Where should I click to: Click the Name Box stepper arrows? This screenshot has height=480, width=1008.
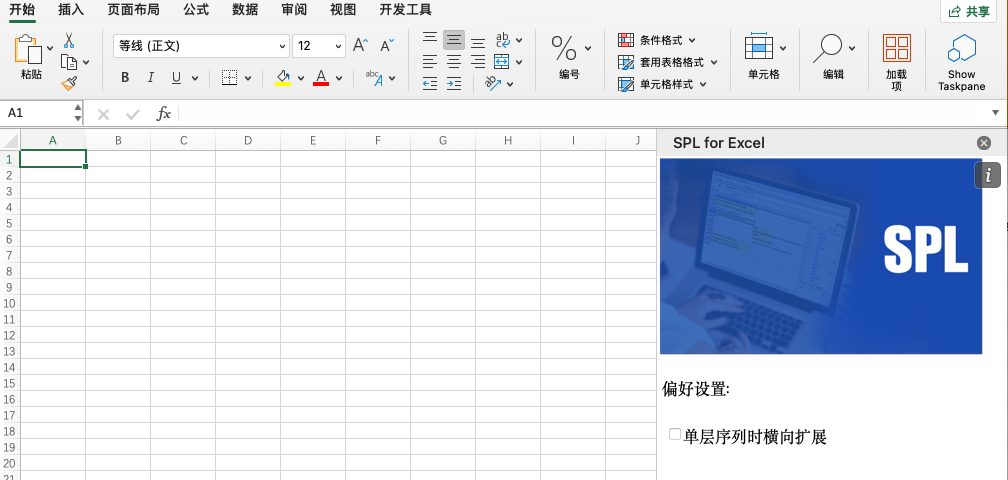[78, 113]
